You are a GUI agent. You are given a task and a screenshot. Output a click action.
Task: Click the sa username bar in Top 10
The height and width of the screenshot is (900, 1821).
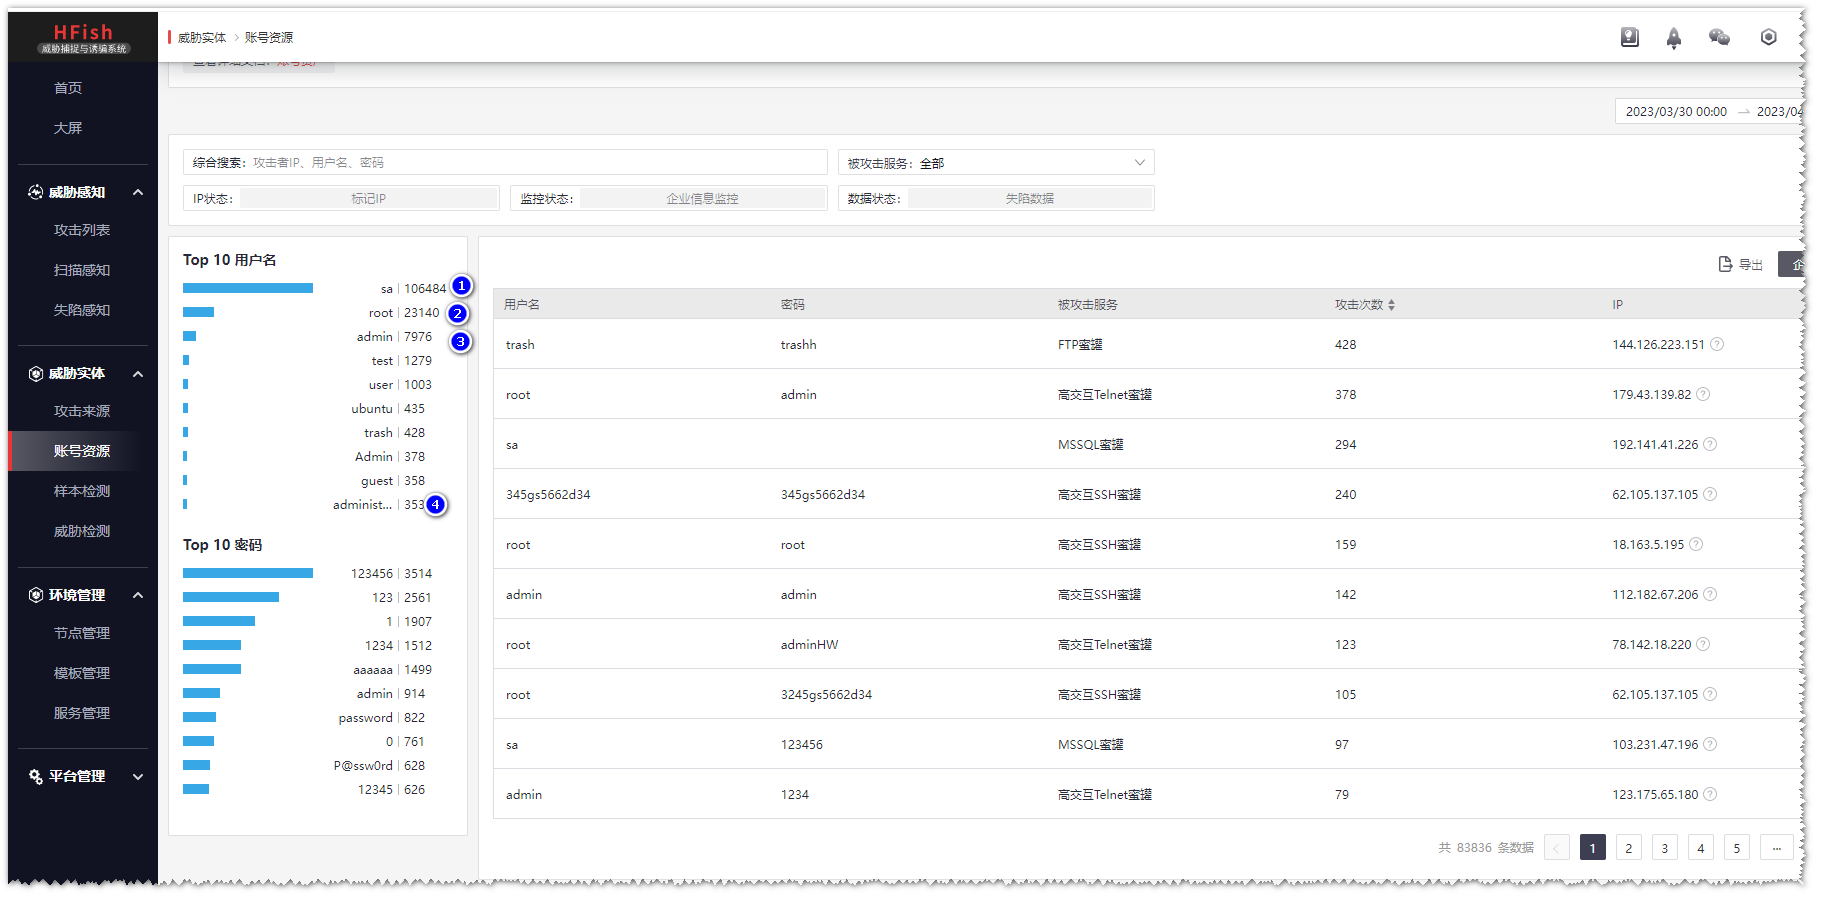click(x=248, y=288)
